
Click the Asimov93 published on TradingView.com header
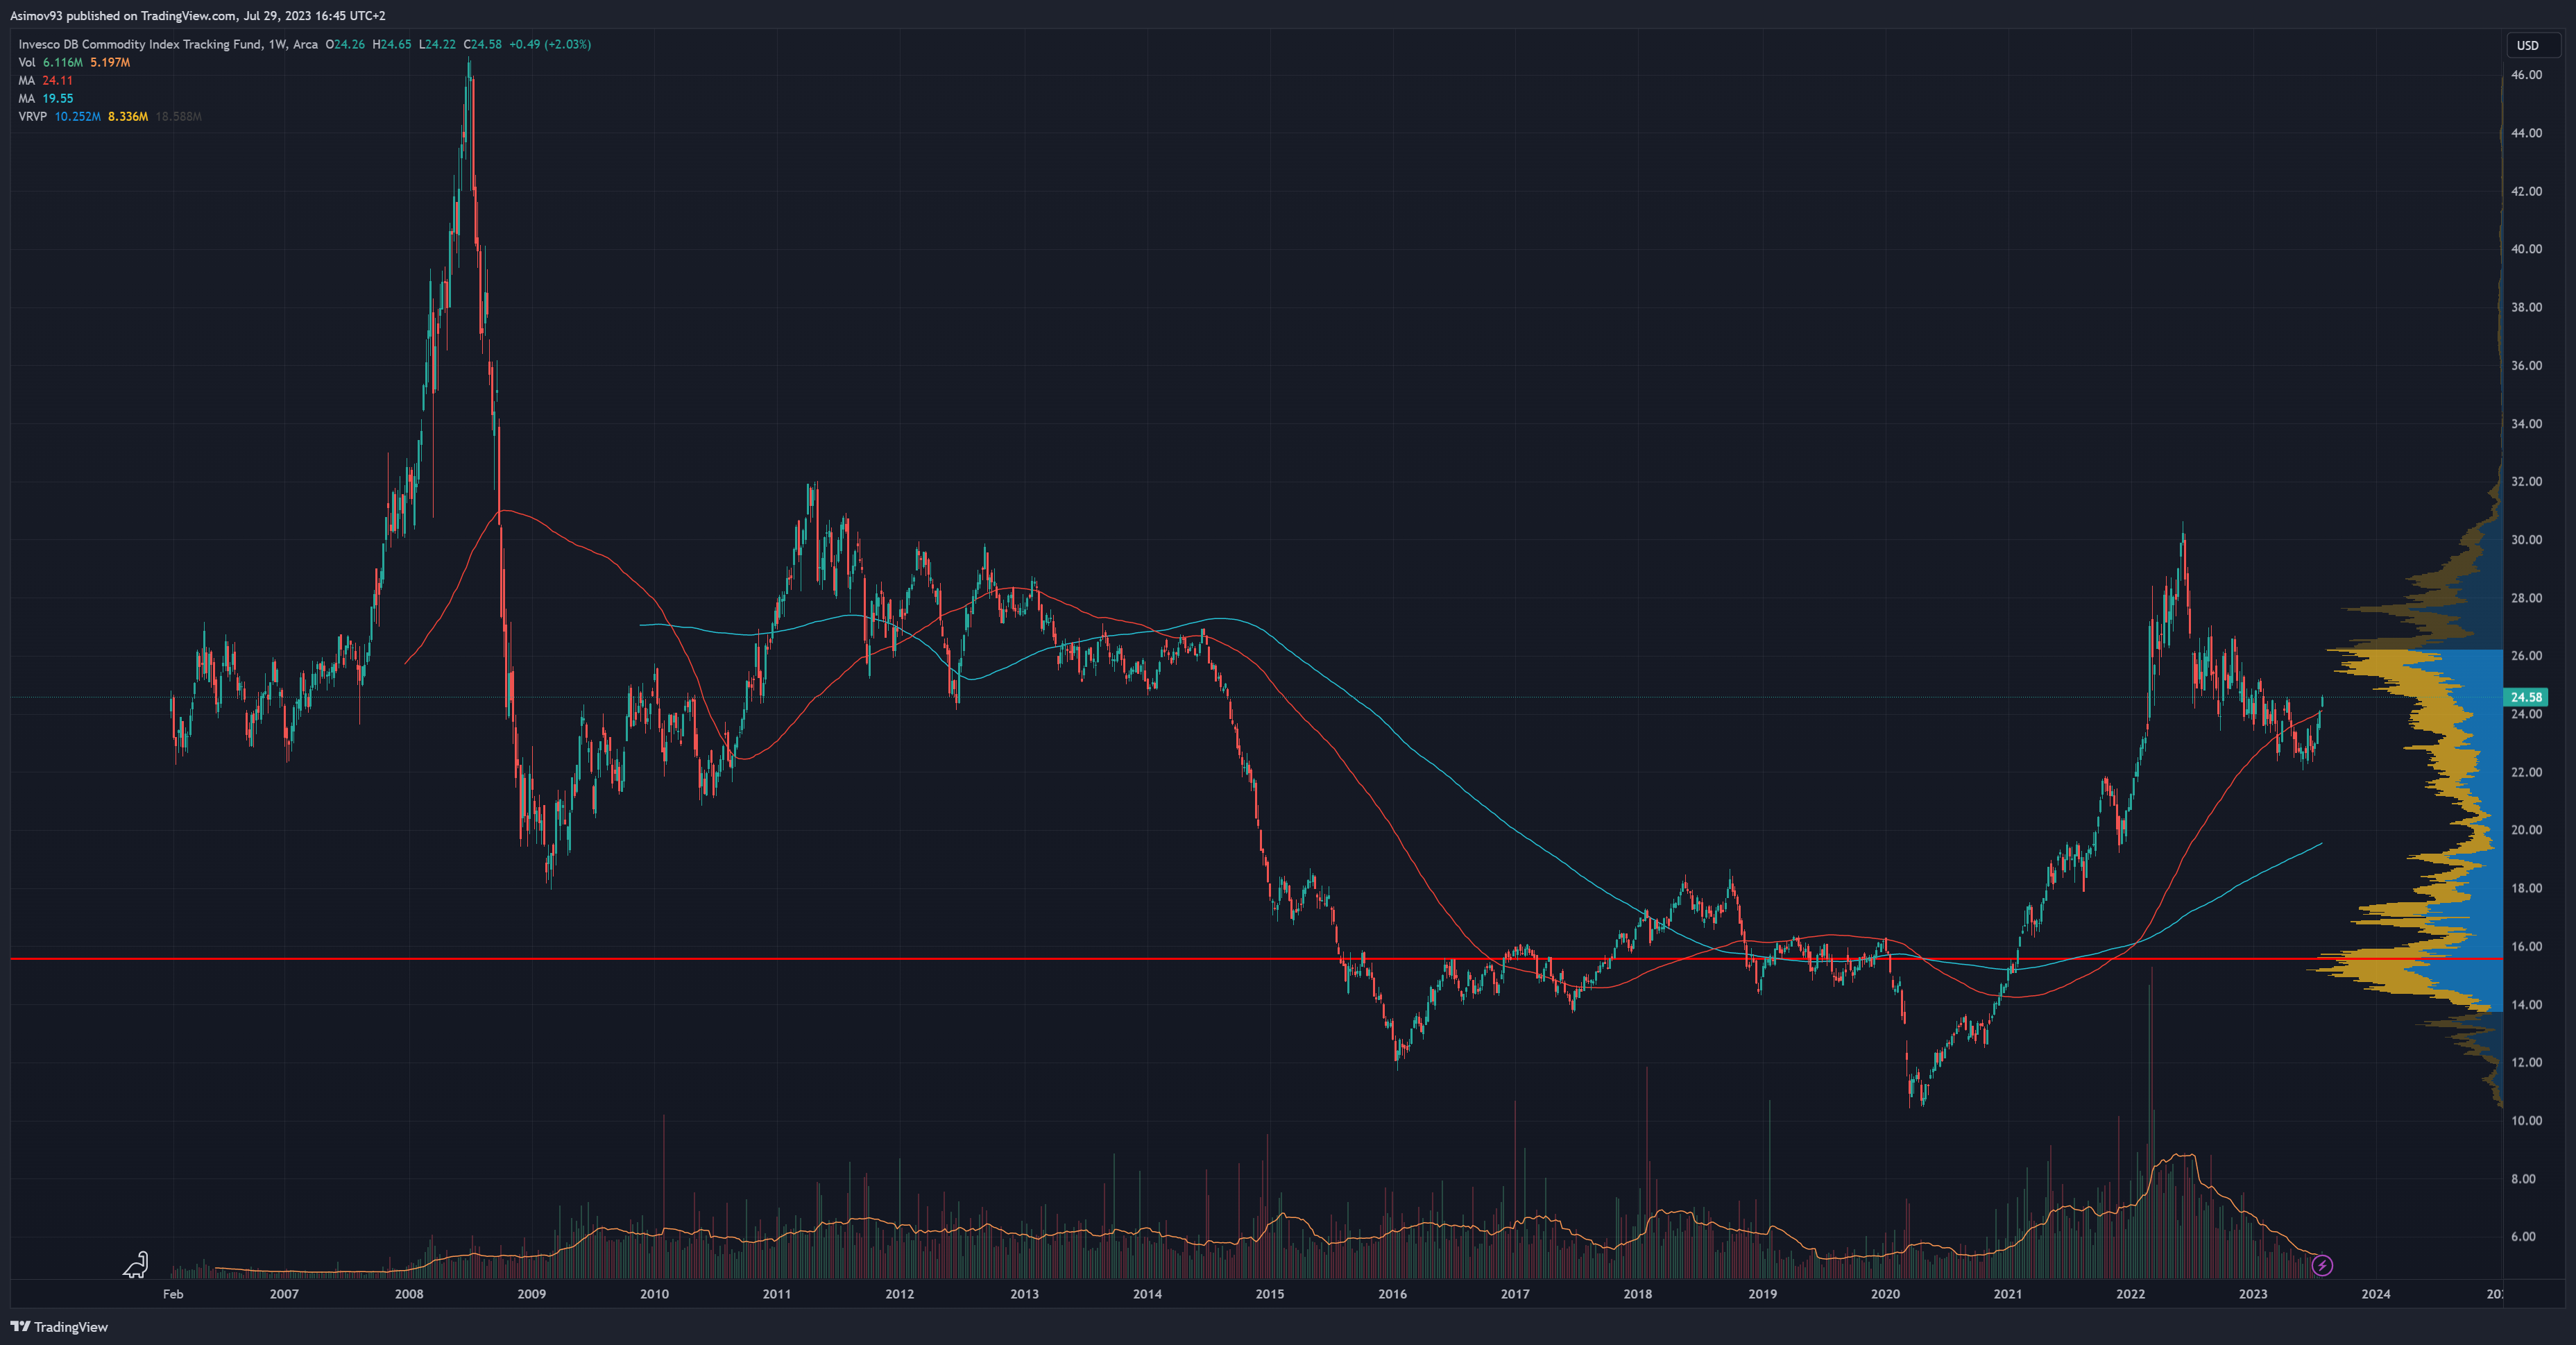point(197,15)
